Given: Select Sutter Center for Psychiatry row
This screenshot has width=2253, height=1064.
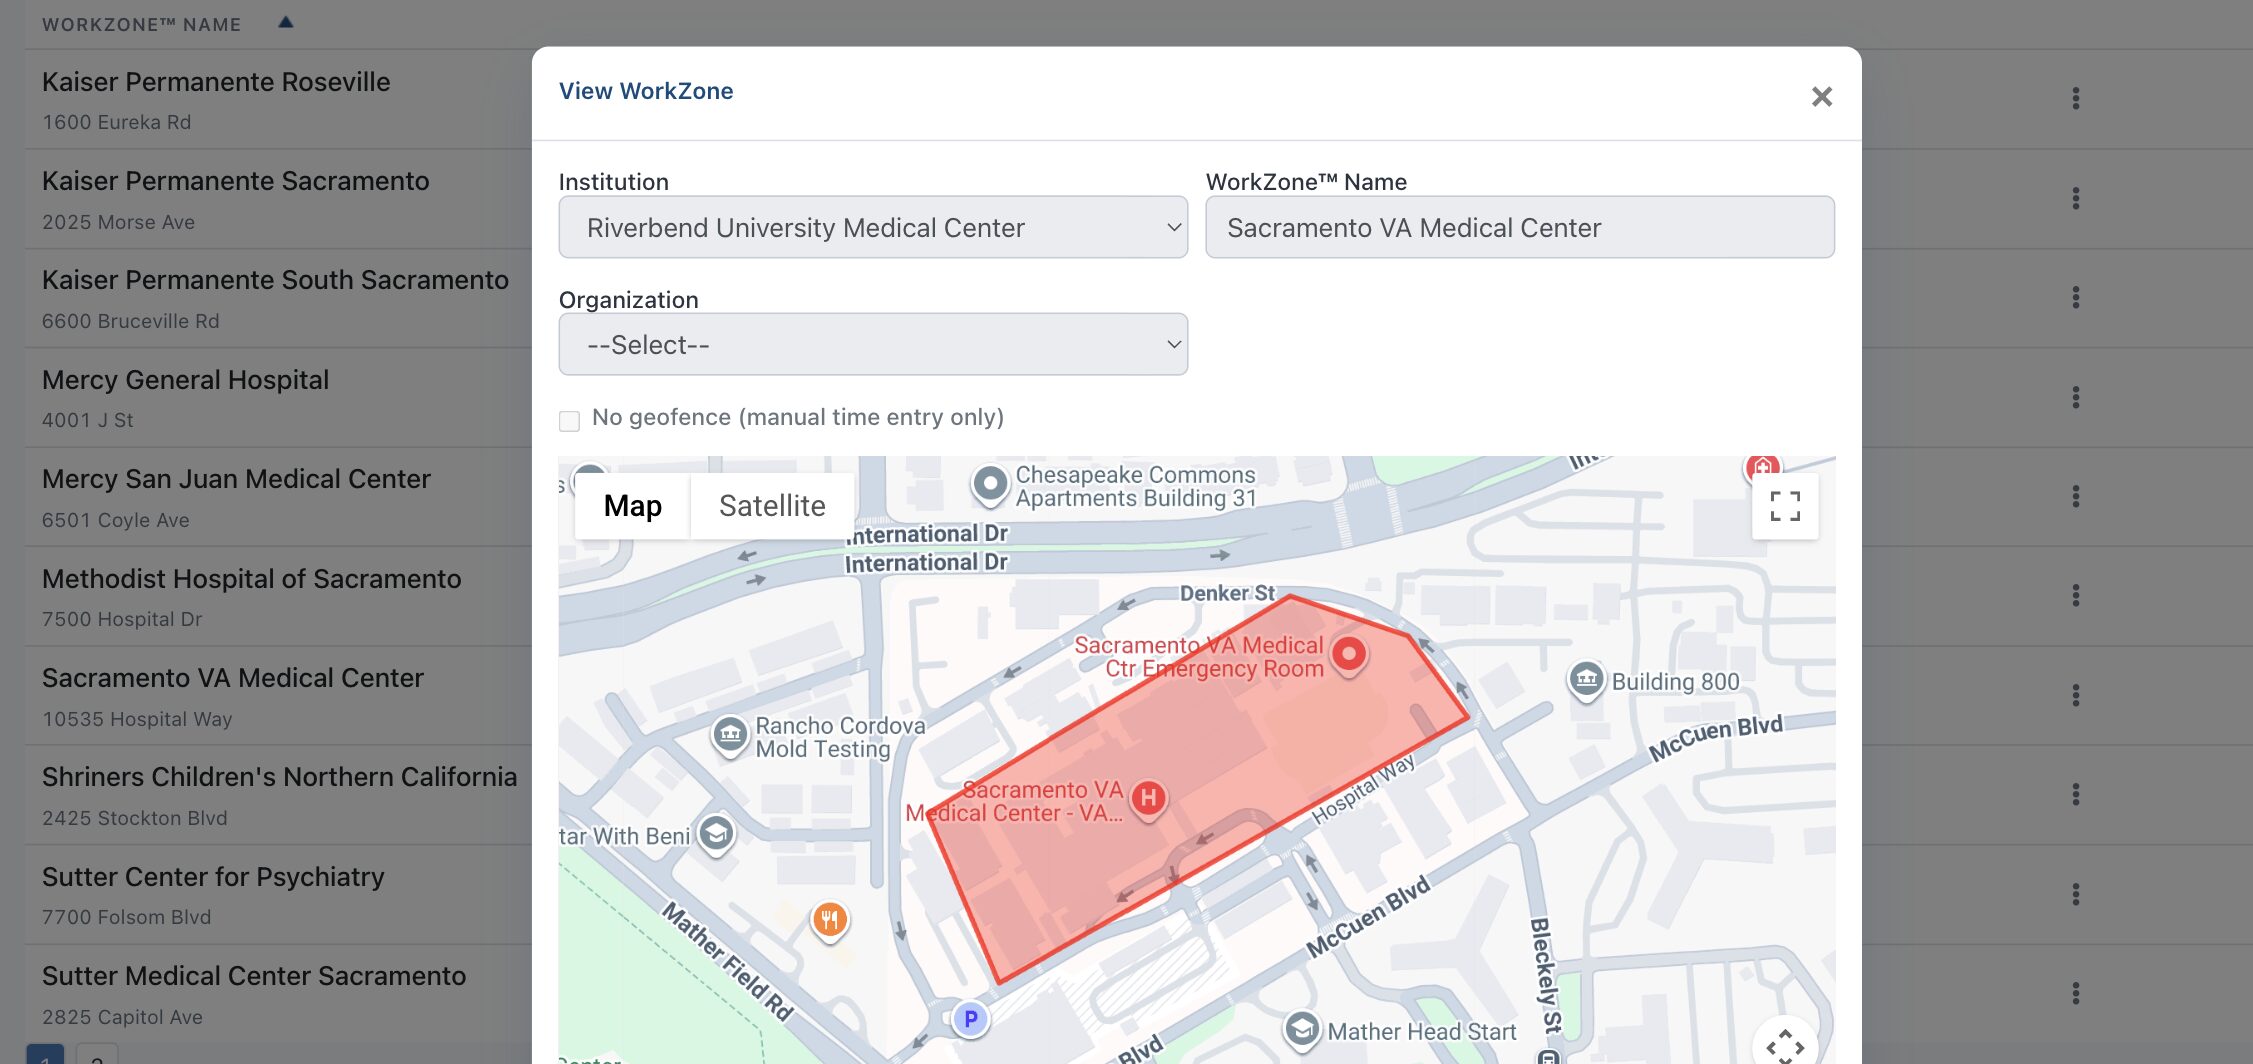Looking at the screenshot, I should click(x=213, y=877).
